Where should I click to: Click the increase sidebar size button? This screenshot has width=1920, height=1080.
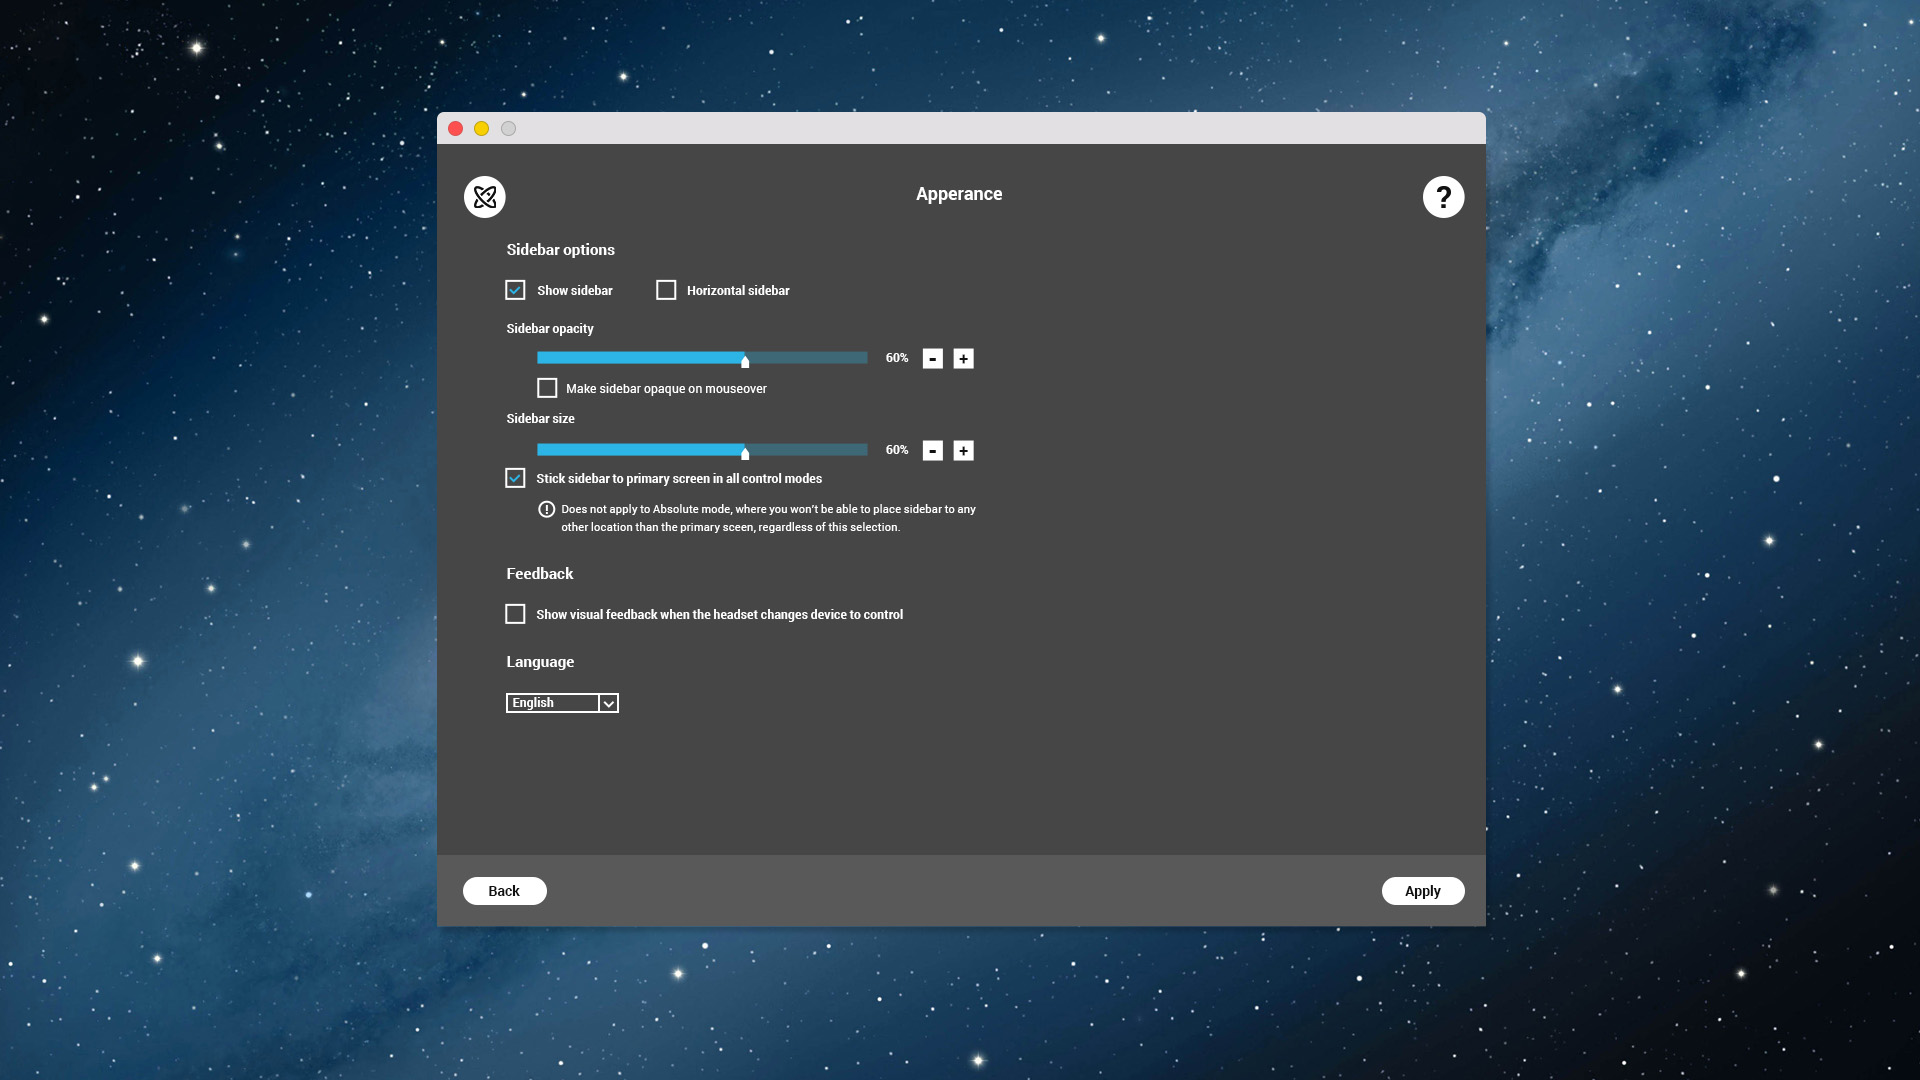(963, 450)
